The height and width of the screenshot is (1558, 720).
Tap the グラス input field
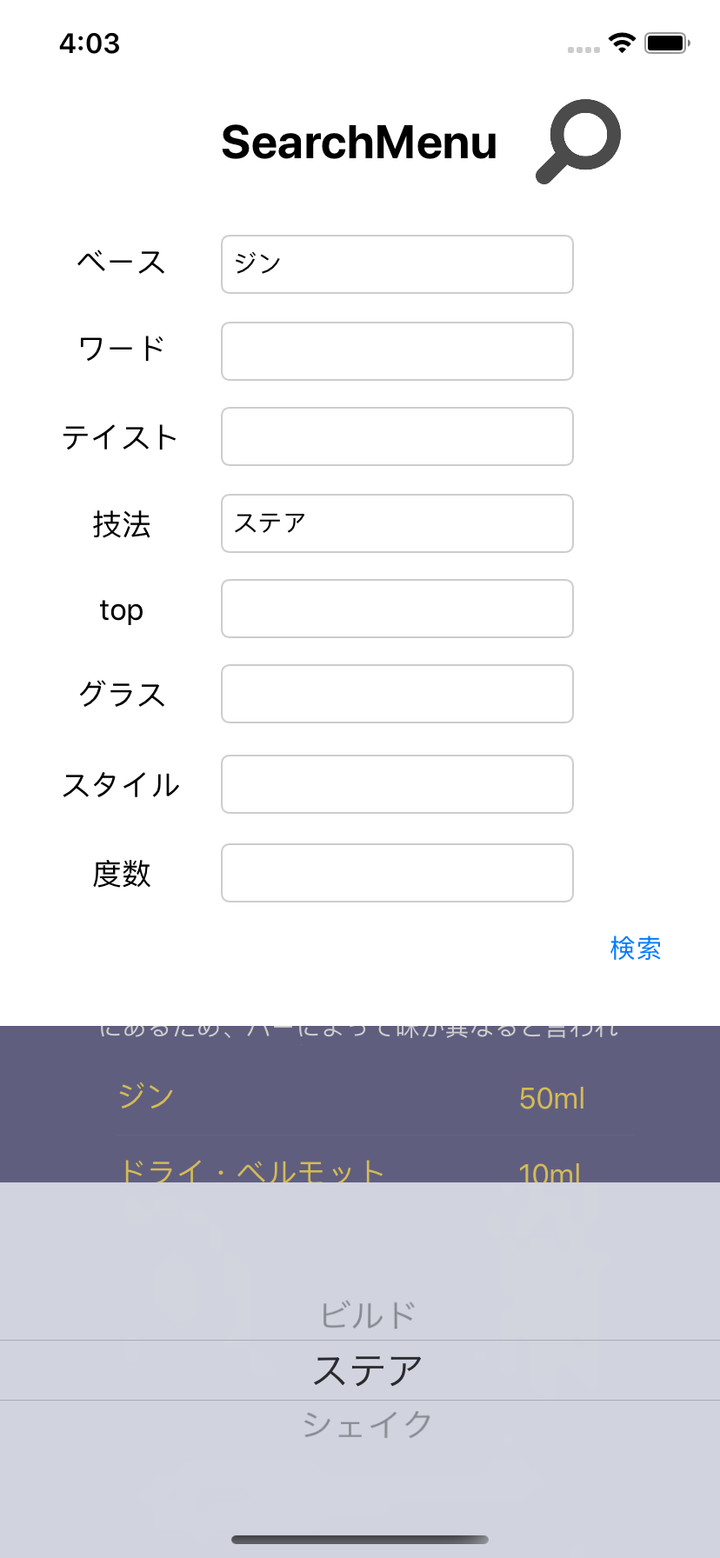pos(397,693)
